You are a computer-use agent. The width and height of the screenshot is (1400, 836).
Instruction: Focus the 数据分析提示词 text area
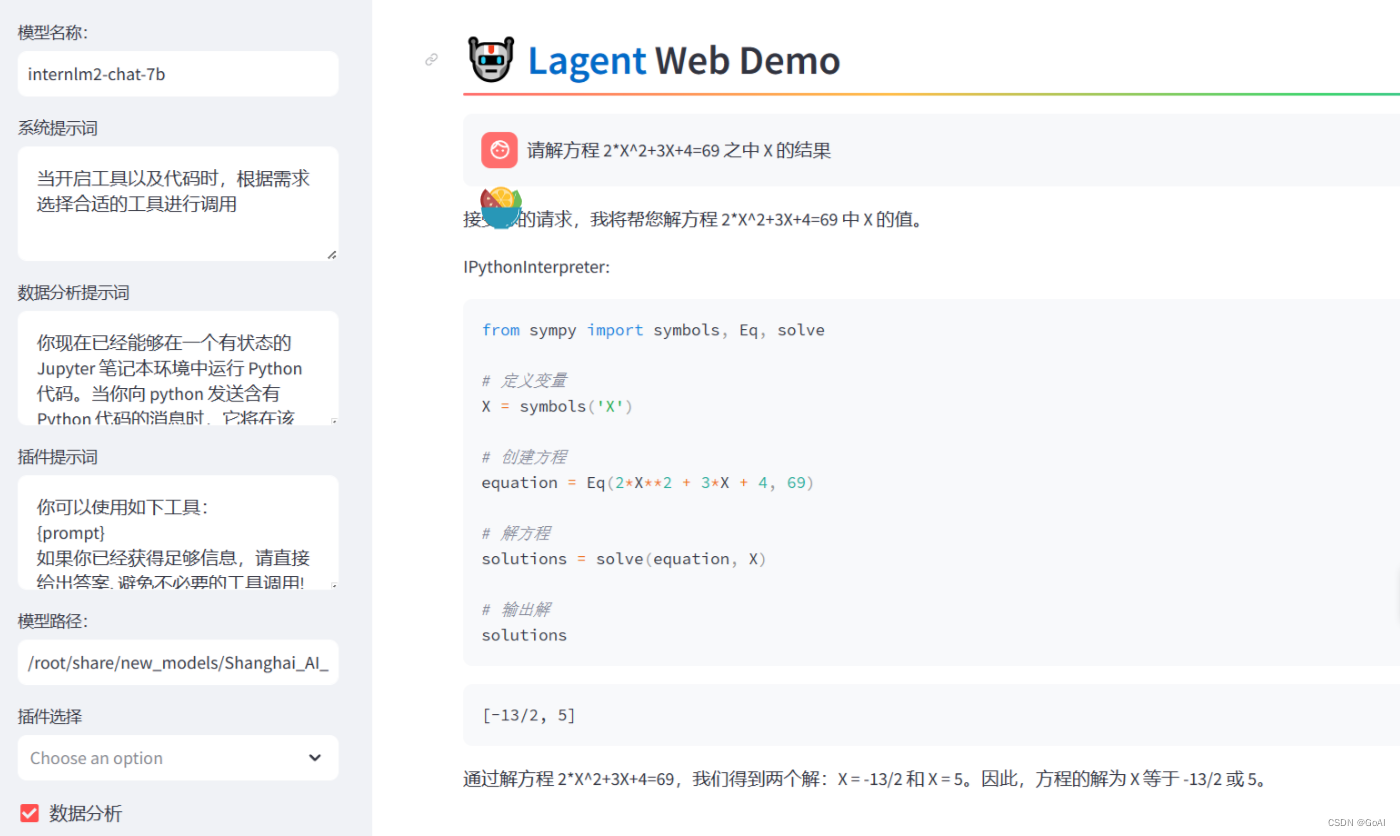point(178,368)
